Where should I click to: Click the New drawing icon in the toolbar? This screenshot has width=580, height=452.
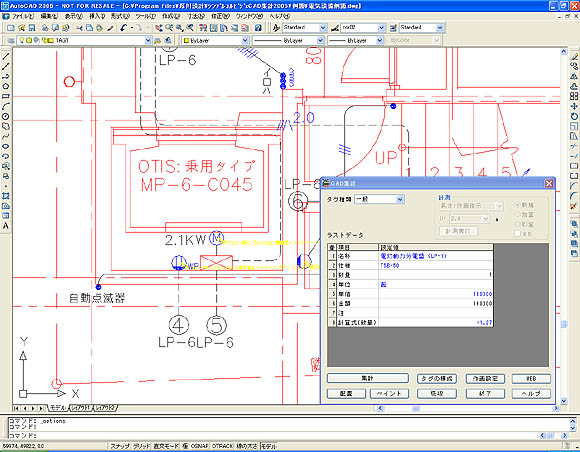11,28
